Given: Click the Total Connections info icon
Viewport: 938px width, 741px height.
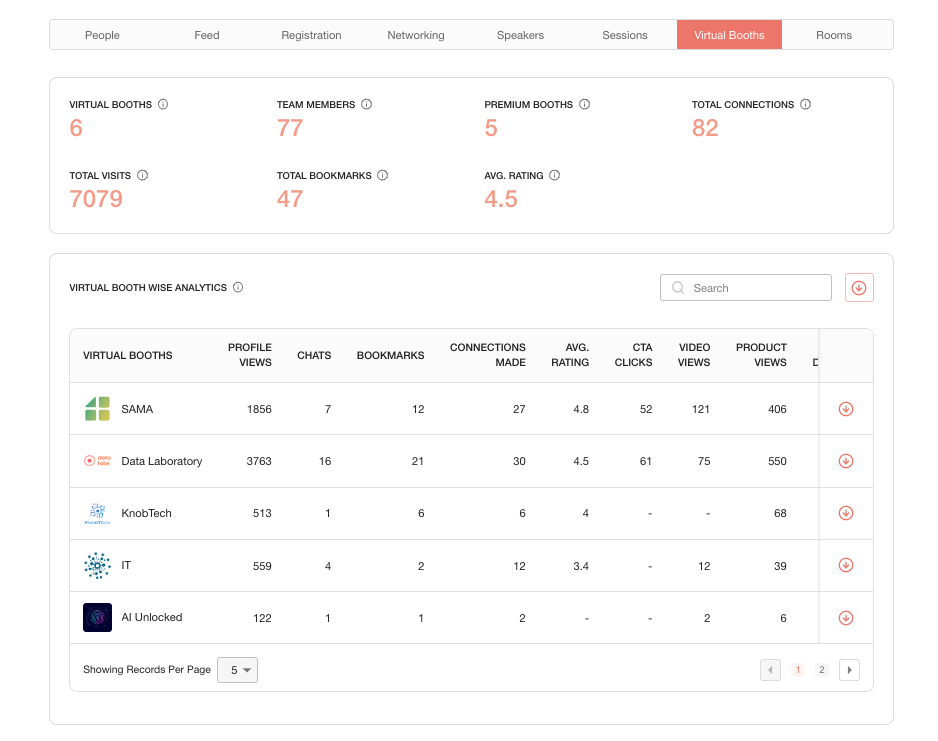Looking at the screenshot, I should [x=806, y=104].
